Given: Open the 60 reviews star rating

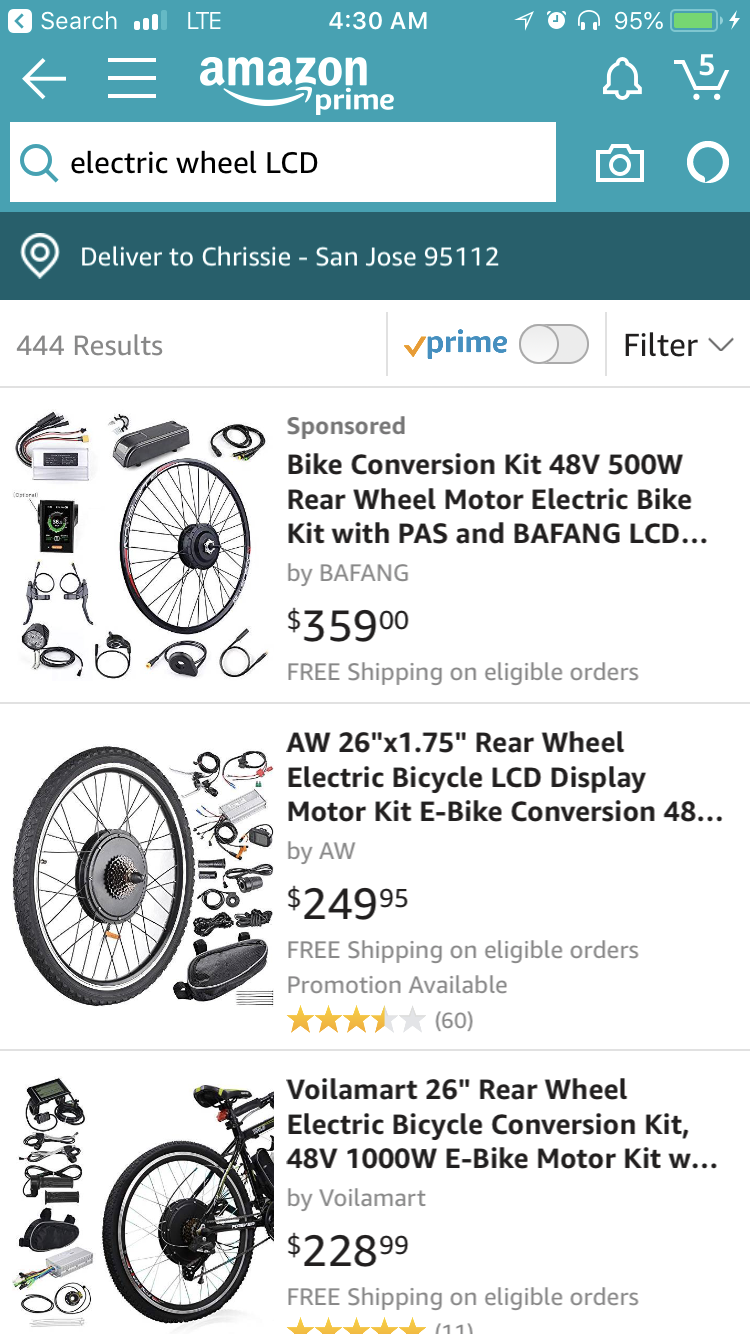Looking at the screenshot, I should pyautogui.click(x=380, y=1020).
